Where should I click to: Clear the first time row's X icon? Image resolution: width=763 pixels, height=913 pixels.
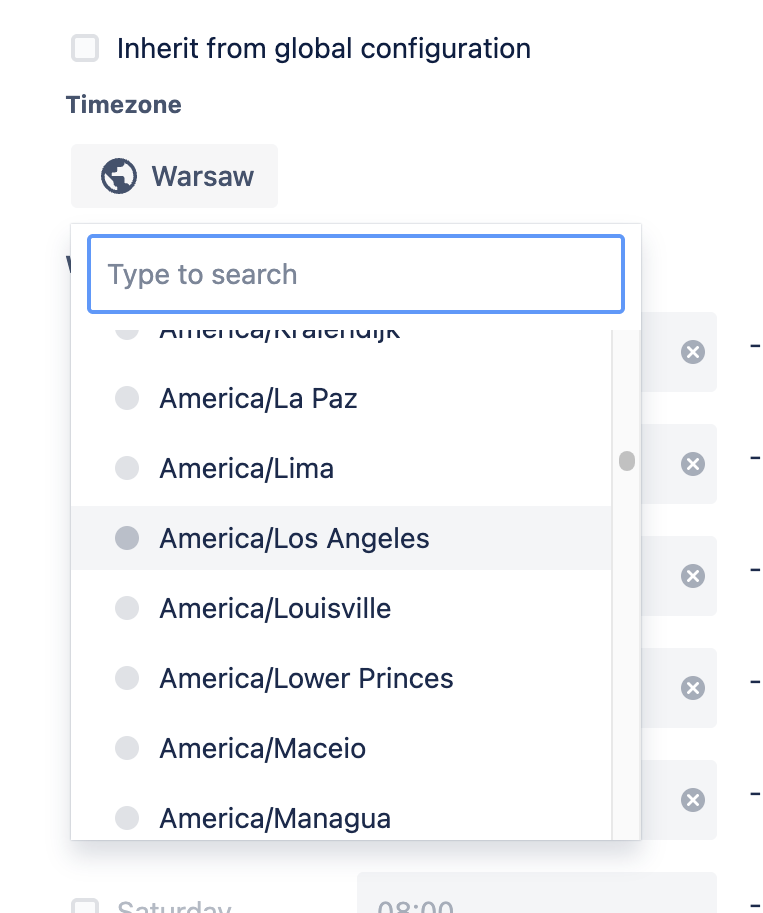pos(693,352)
